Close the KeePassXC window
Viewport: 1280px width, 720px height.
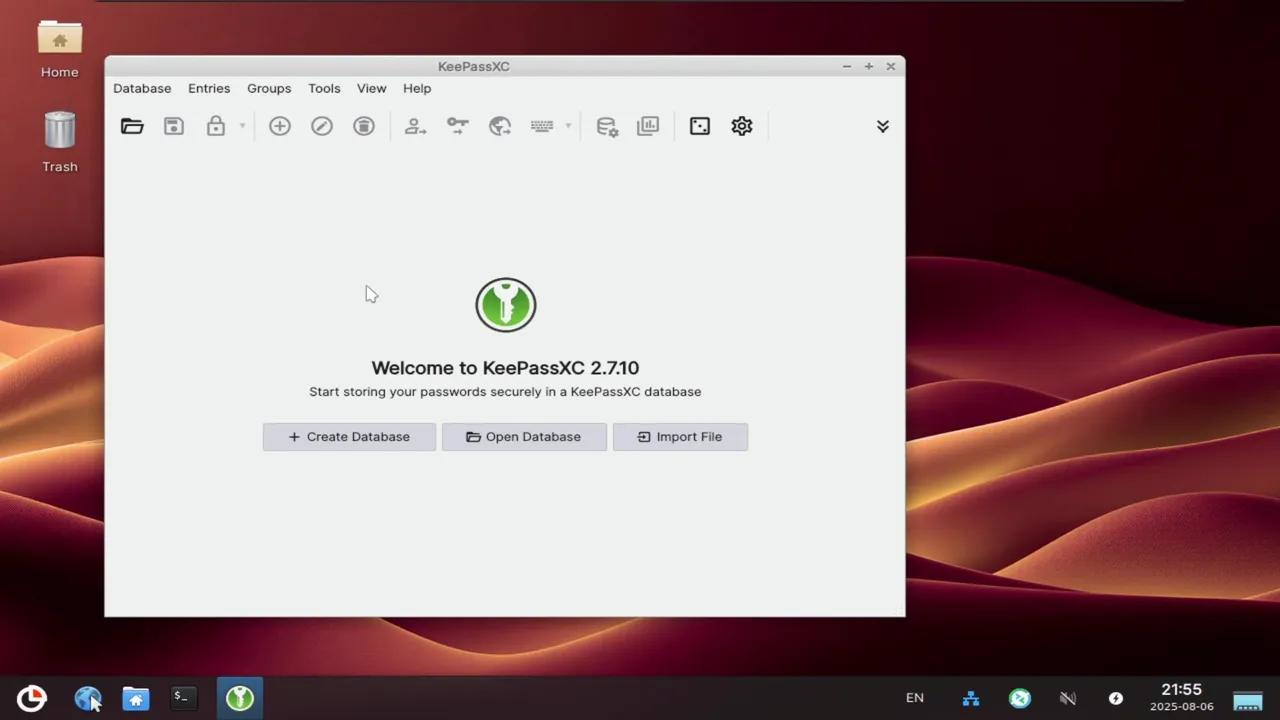(890, 66)
